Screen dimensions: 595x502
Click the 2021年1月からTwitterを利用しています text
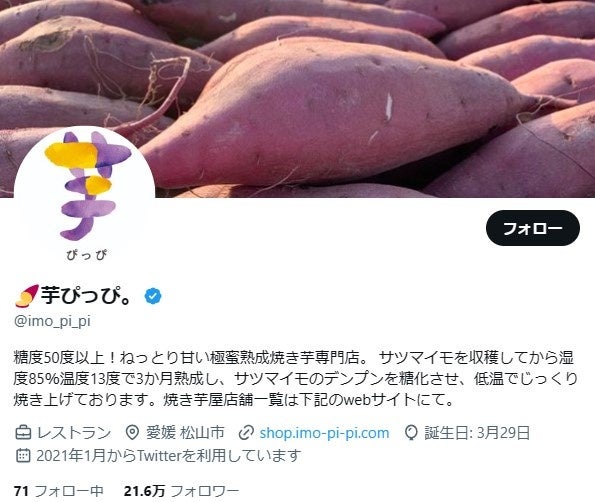168,455
